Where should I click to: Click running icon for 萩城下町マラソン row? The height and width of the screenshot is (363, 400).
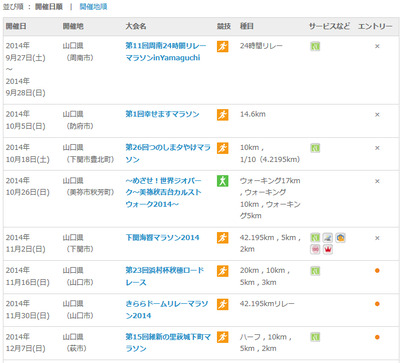pos(223,337)
